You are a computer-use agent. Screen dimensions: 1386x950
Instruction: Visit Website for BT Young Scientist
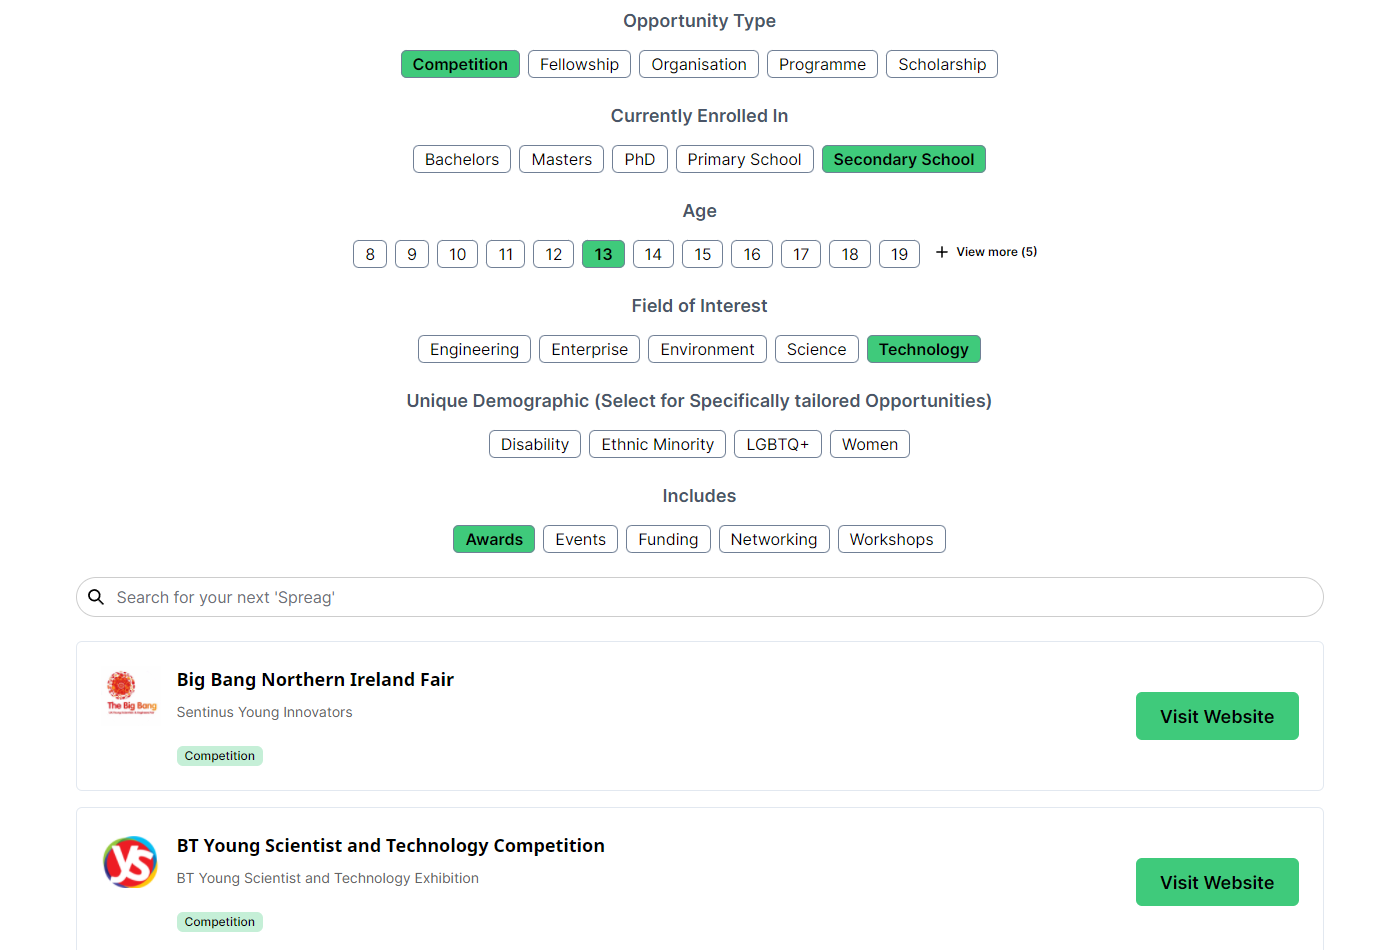pos(1217,882)
